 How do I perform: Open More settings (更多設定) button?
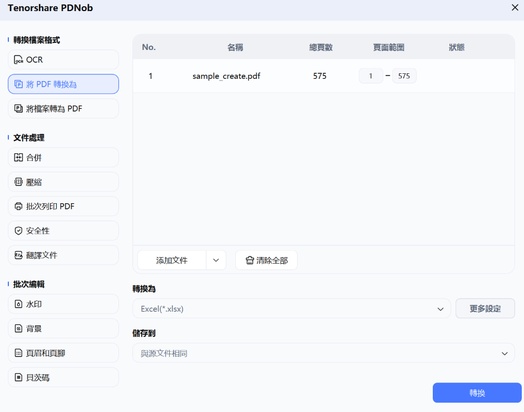(x=485, y=309)
